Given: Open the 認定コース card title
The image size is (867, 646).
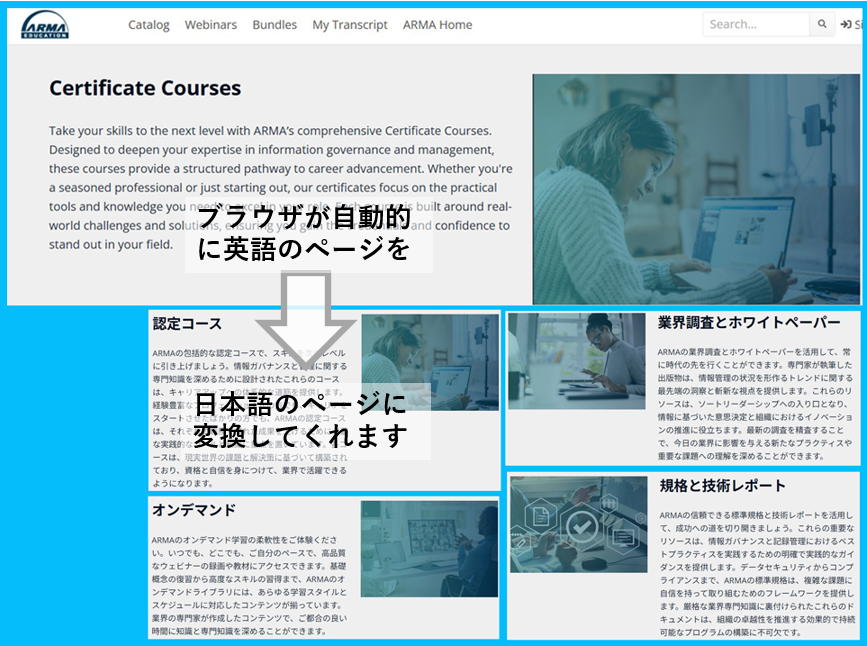Looking at the screenshot, I should point(187,324).
